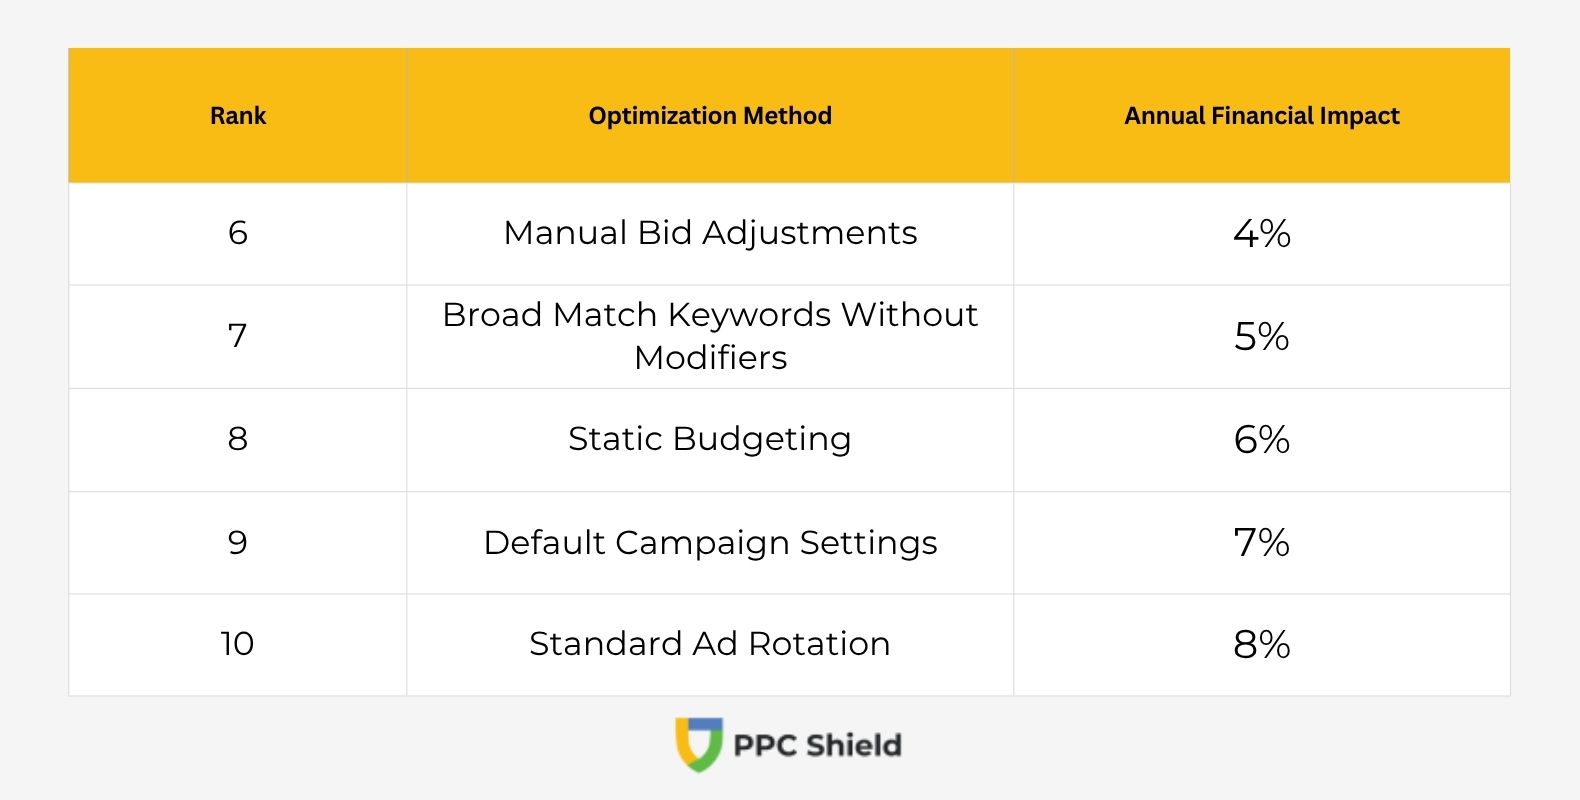Select the rank 10 cell

[238, 644]
